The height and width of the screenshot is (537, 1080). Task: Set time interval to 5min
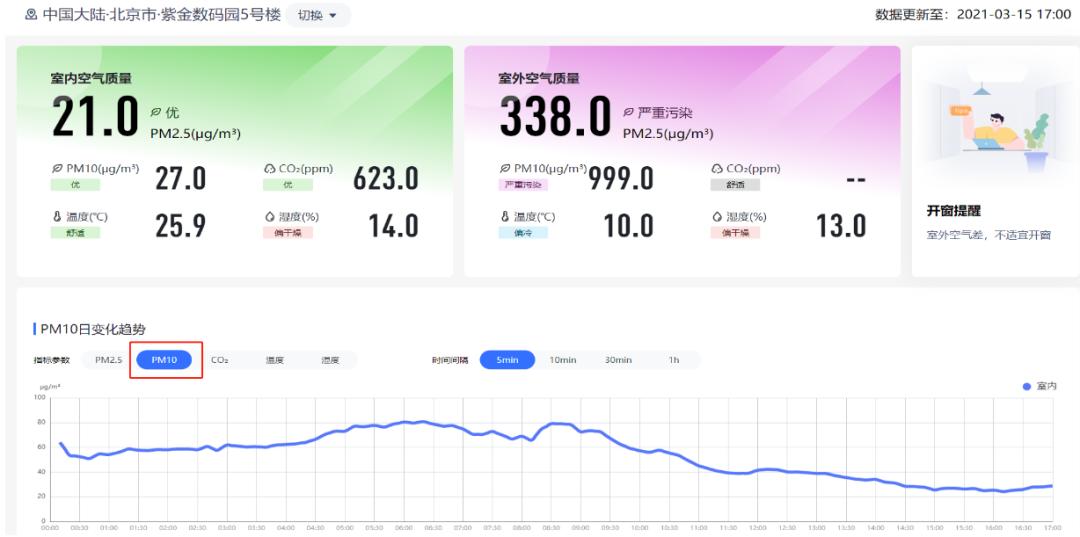pyautogui.click(x=507, y=360)
